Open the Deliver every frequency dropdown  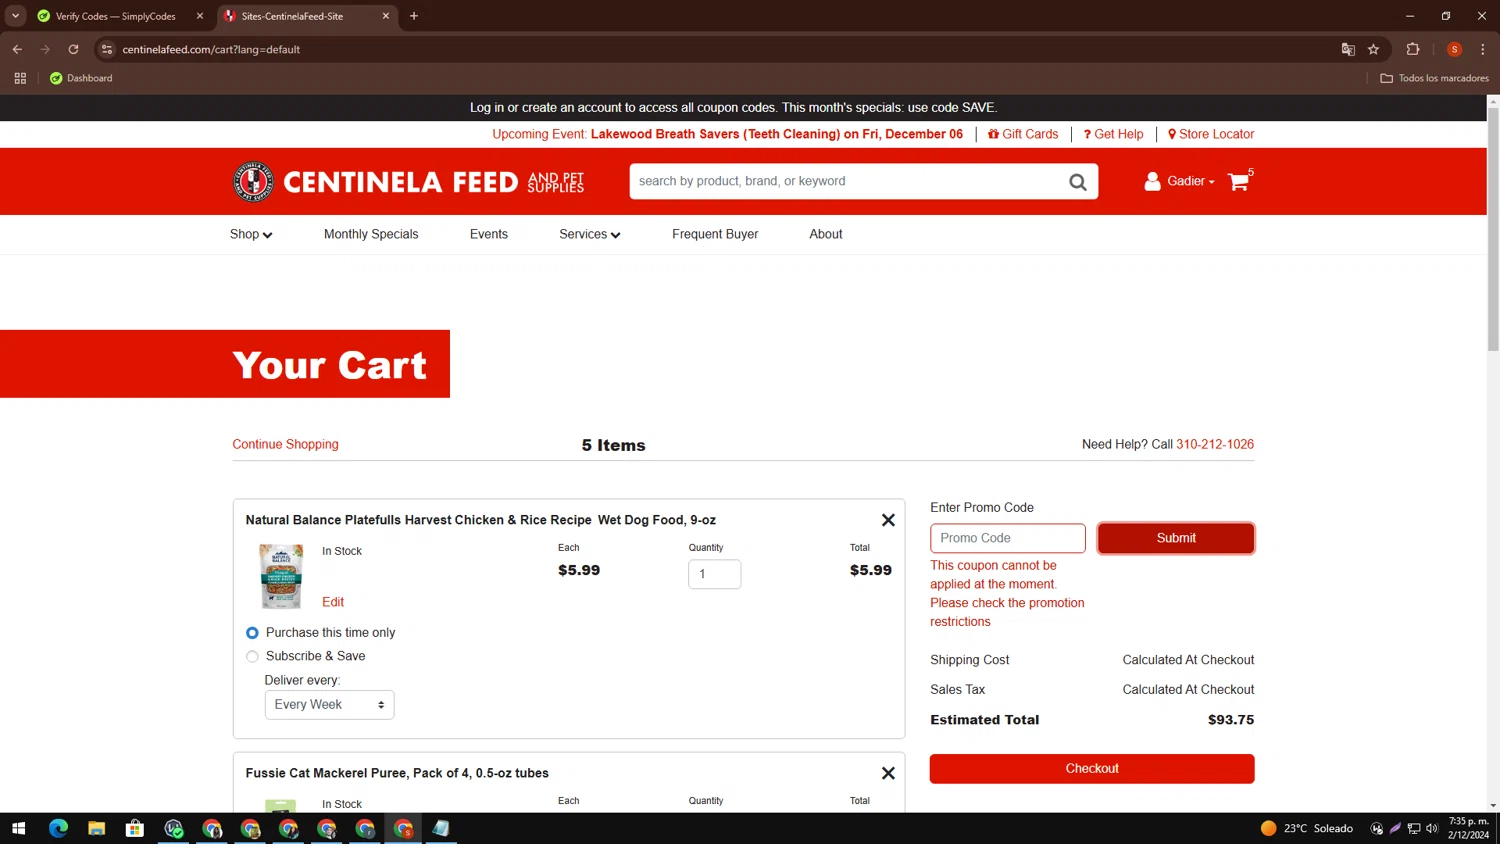(x=329, y=705)
